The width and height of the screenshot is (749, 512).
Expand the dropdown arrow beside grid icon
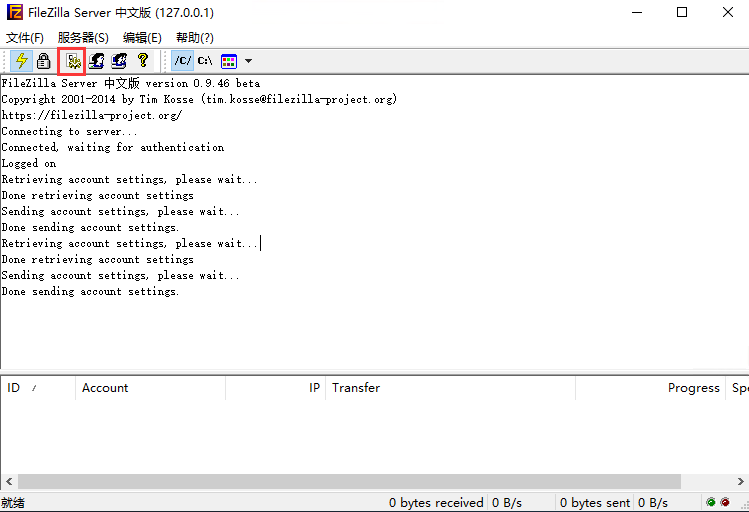pyautogui.click(x=248, y=61)
